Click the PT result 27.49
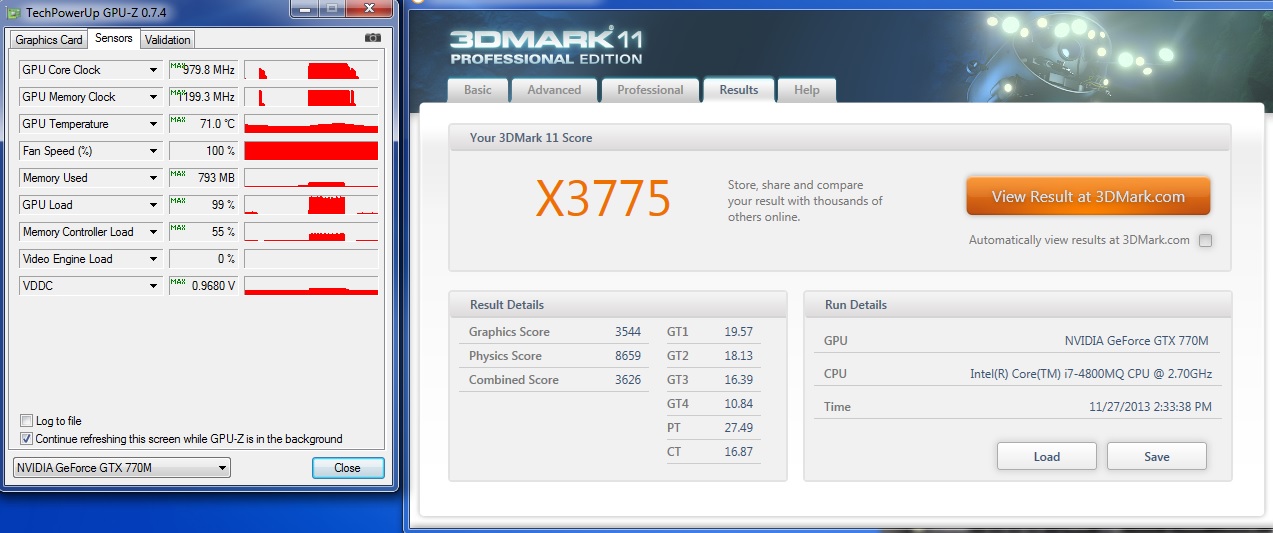1273x533 pixels. point(738,428)
